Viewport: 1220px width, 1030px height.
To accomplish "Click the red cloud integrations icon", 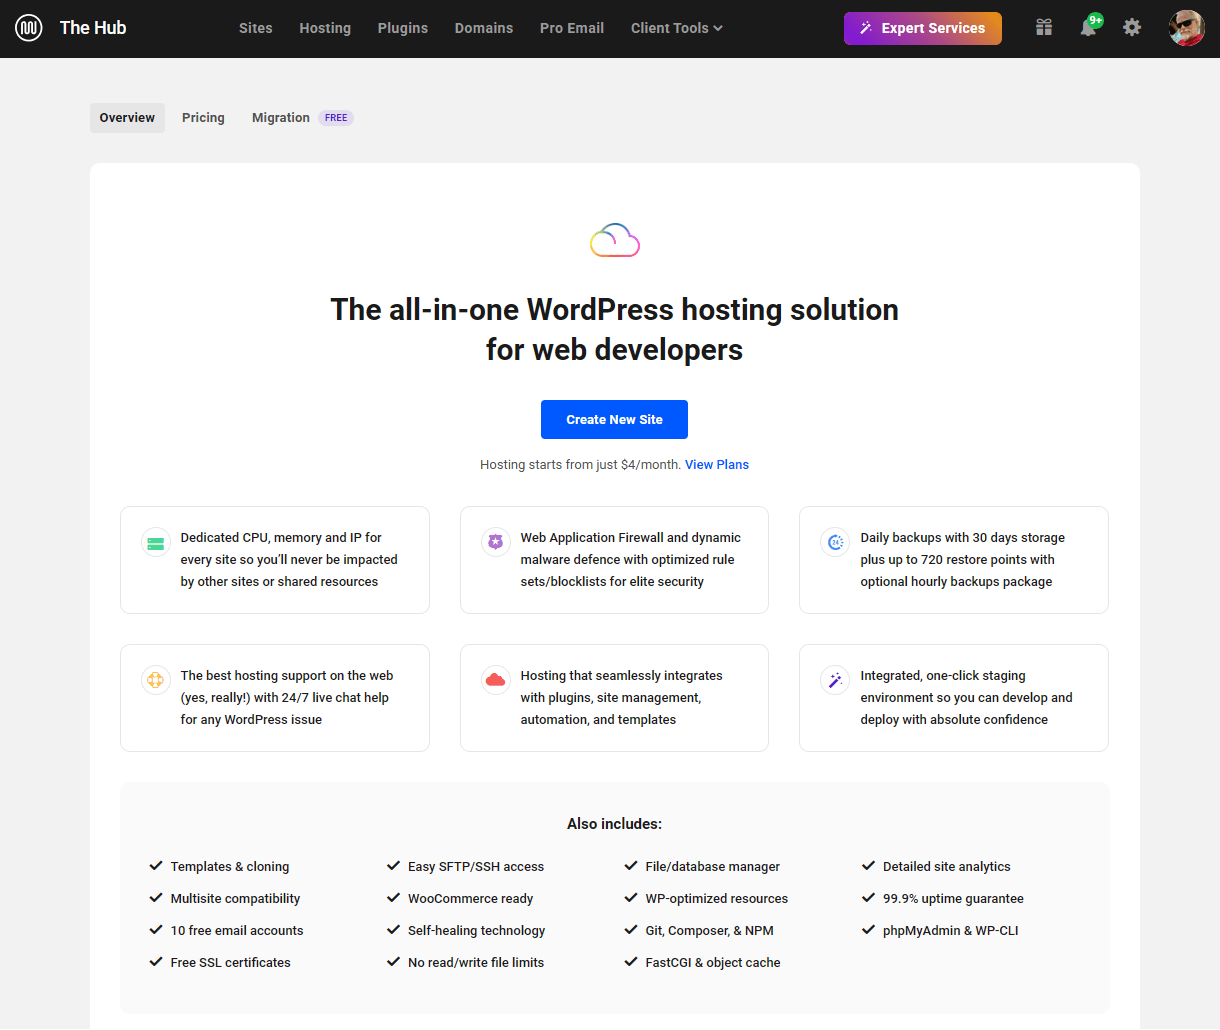I will [495, 680].
